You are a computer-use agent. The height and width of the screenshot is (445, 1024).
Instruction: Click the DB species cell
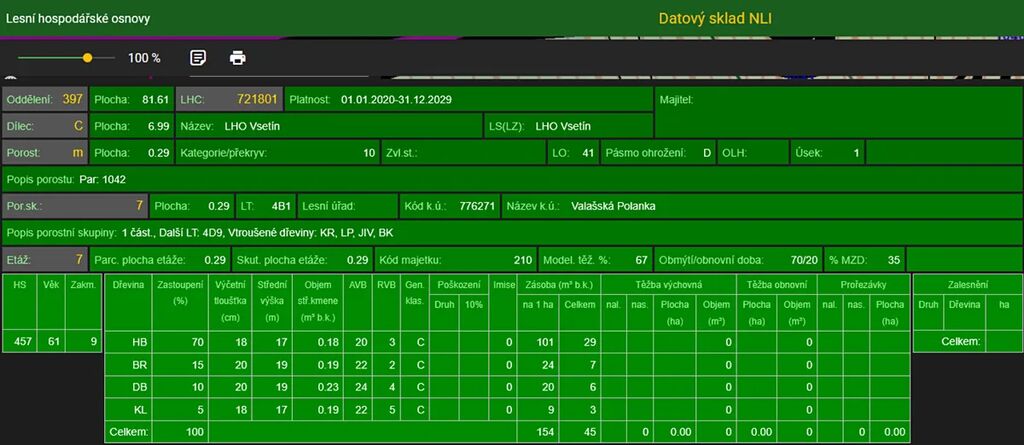[x=140, y=386]
